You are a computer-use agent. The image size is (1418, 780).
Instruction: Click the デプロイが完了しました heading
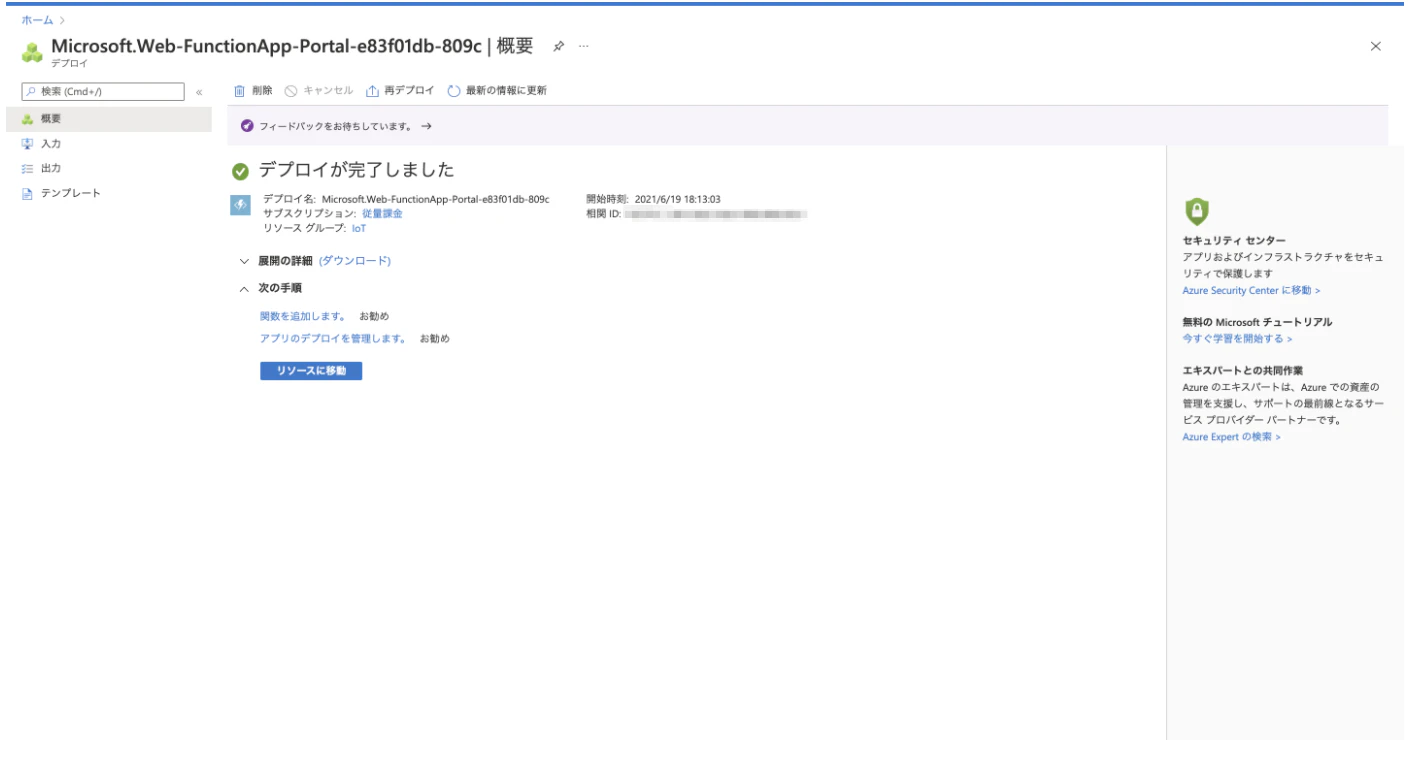tap(357, 170)
